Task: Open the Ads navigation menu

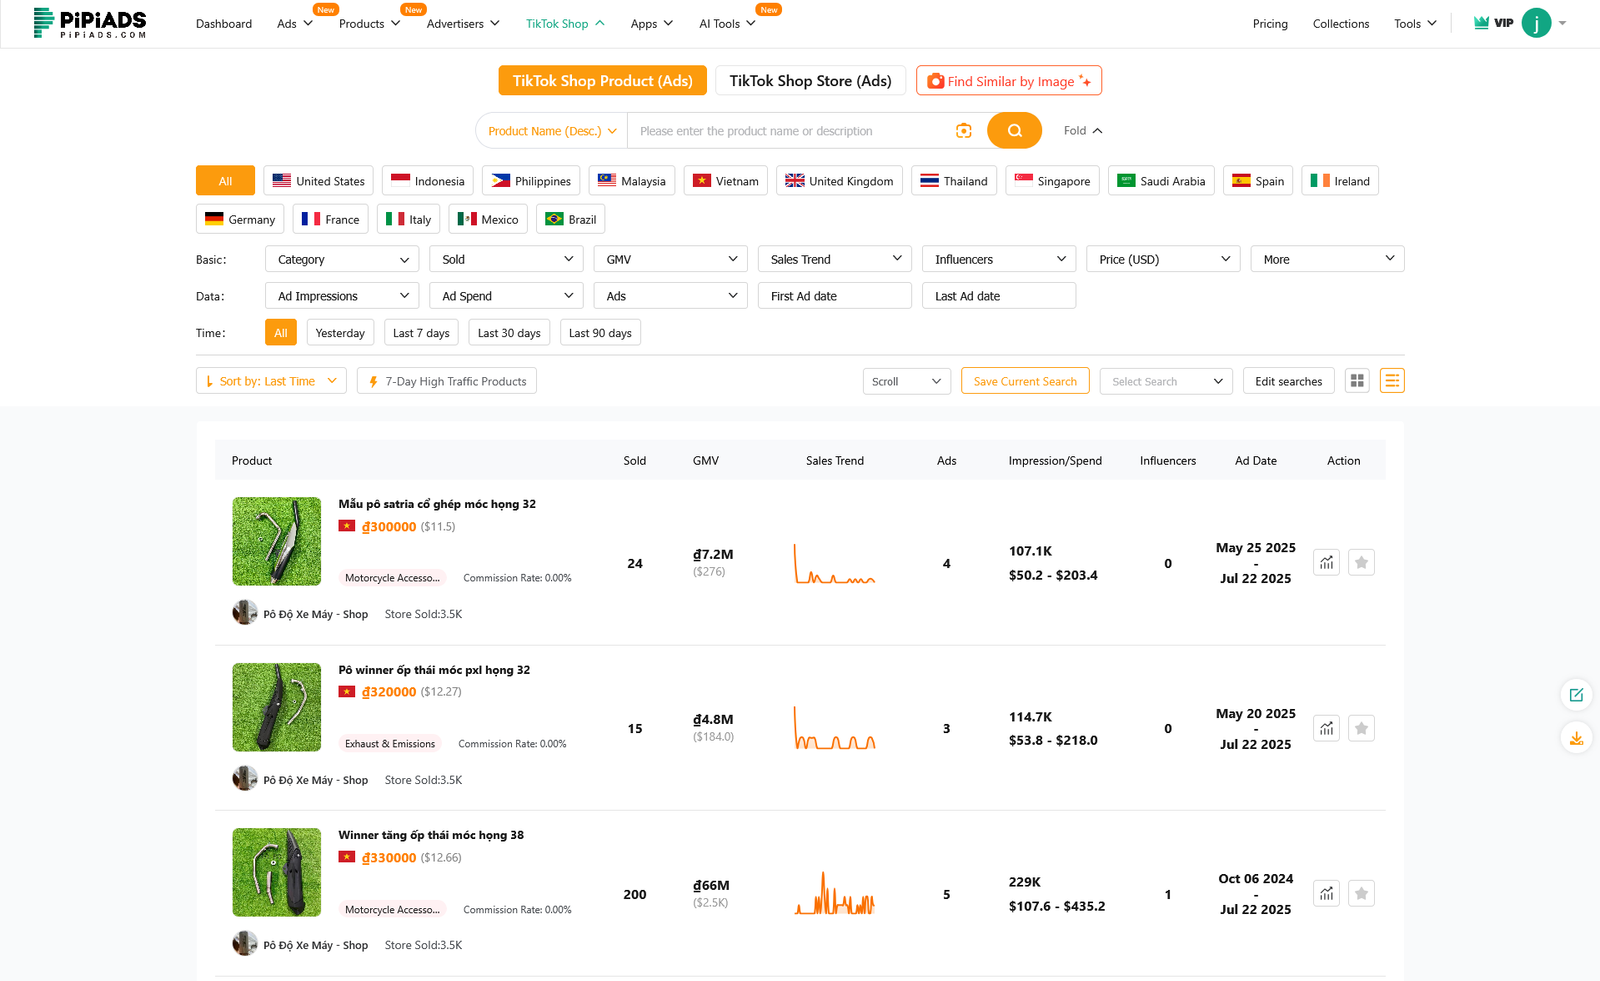Action: [x=295, y=23]
